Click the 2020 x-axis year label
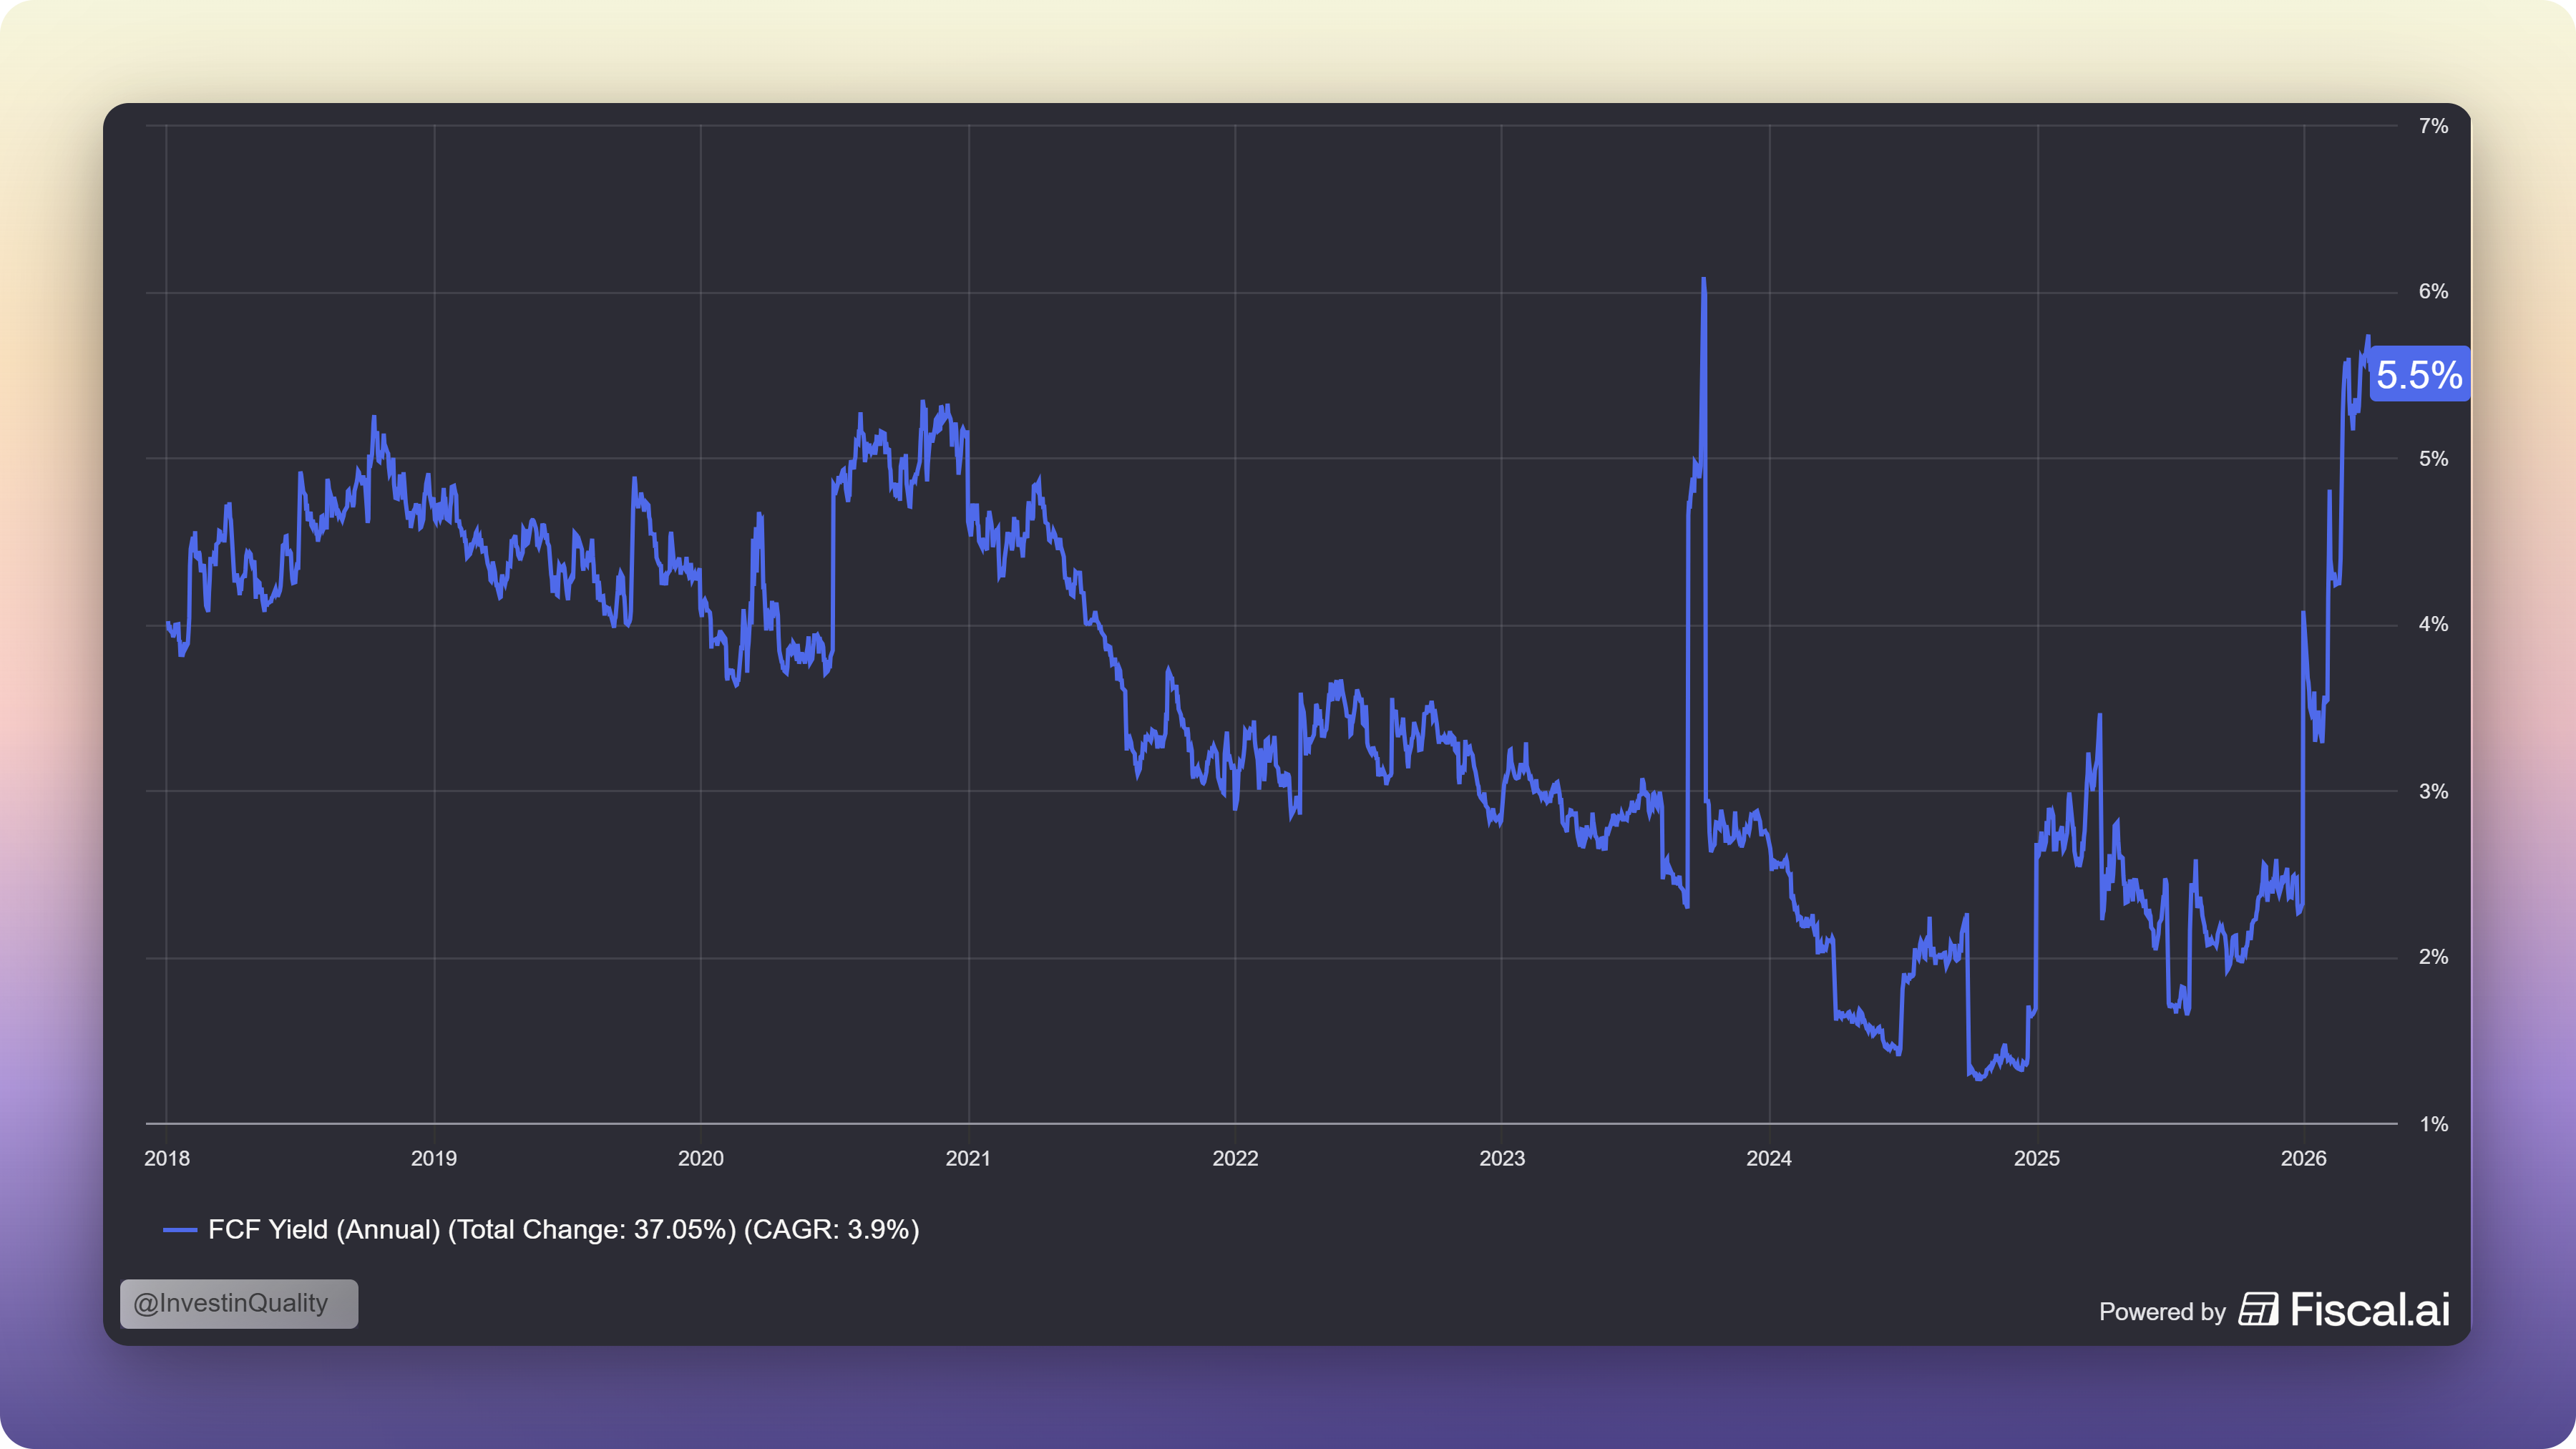Screen dimensions: 2576x1449 click(x=701, y=1158)
